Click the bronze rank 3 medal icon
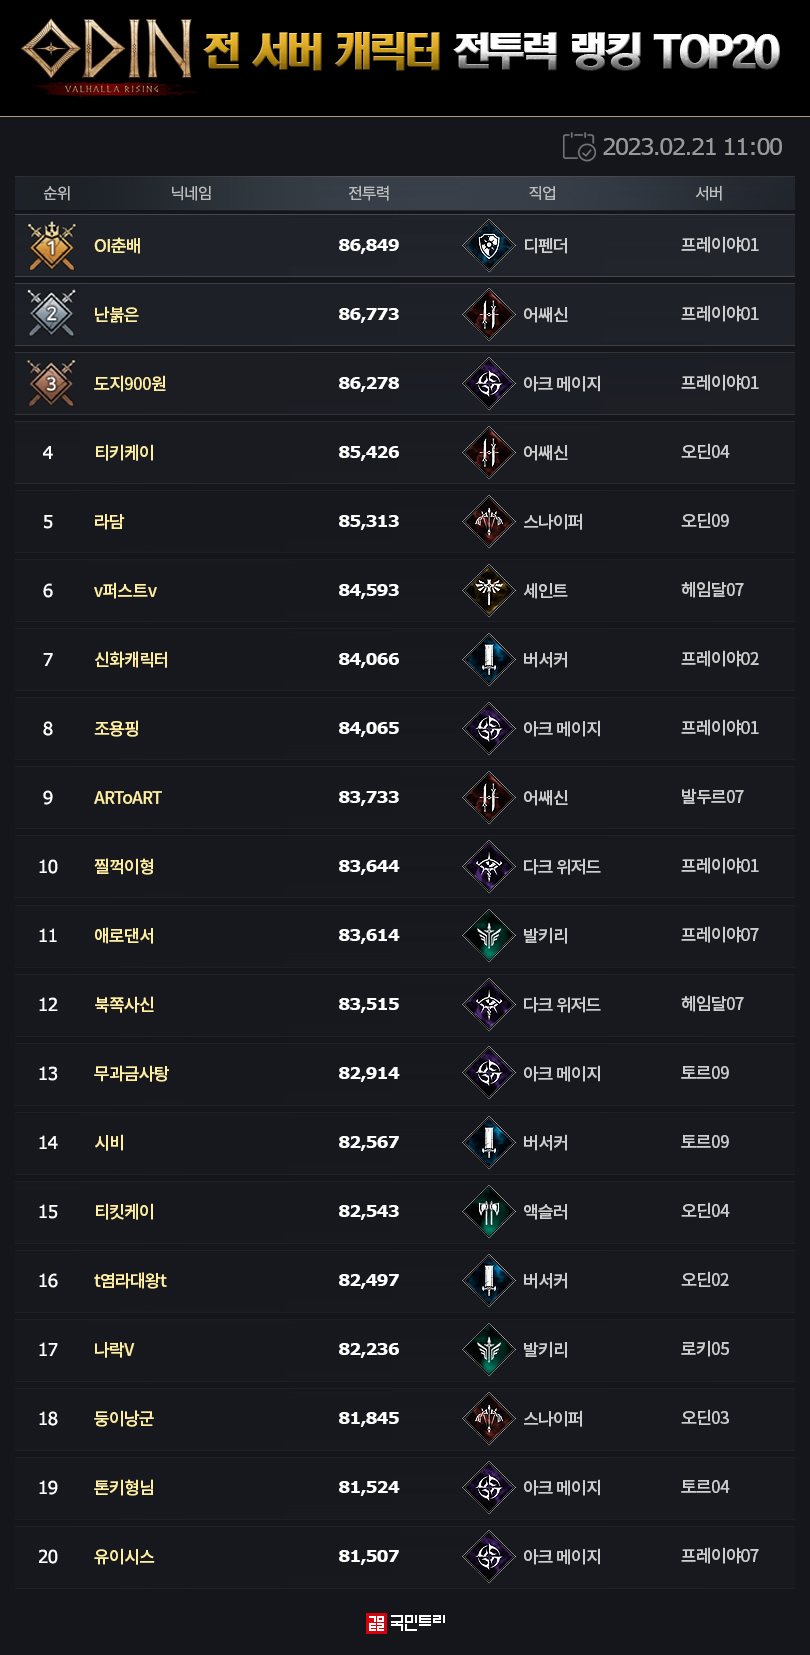The image size is (810, 1655). click(52, 383)
